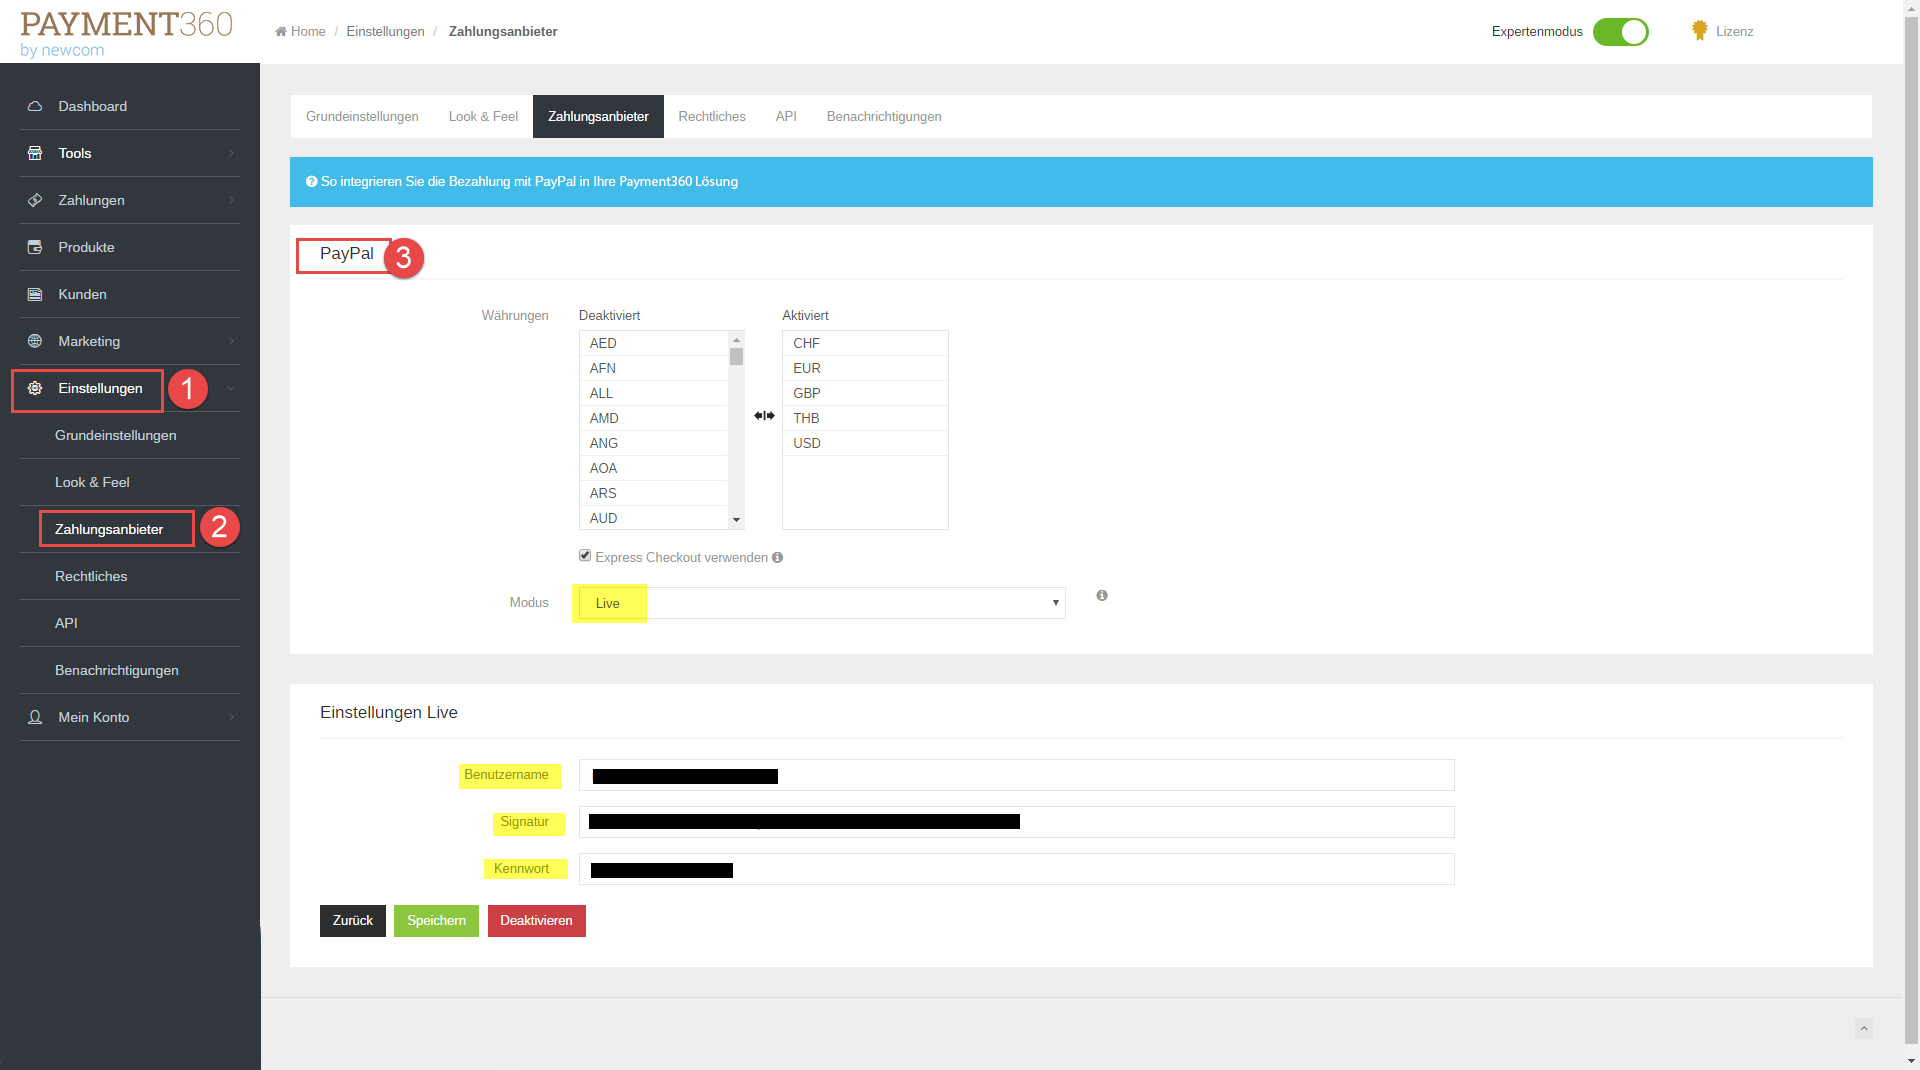This screenshot has width=1920, height=1070.
Task: Click the Tools shop icon in sidebar
Action: [x=35, y=153]
